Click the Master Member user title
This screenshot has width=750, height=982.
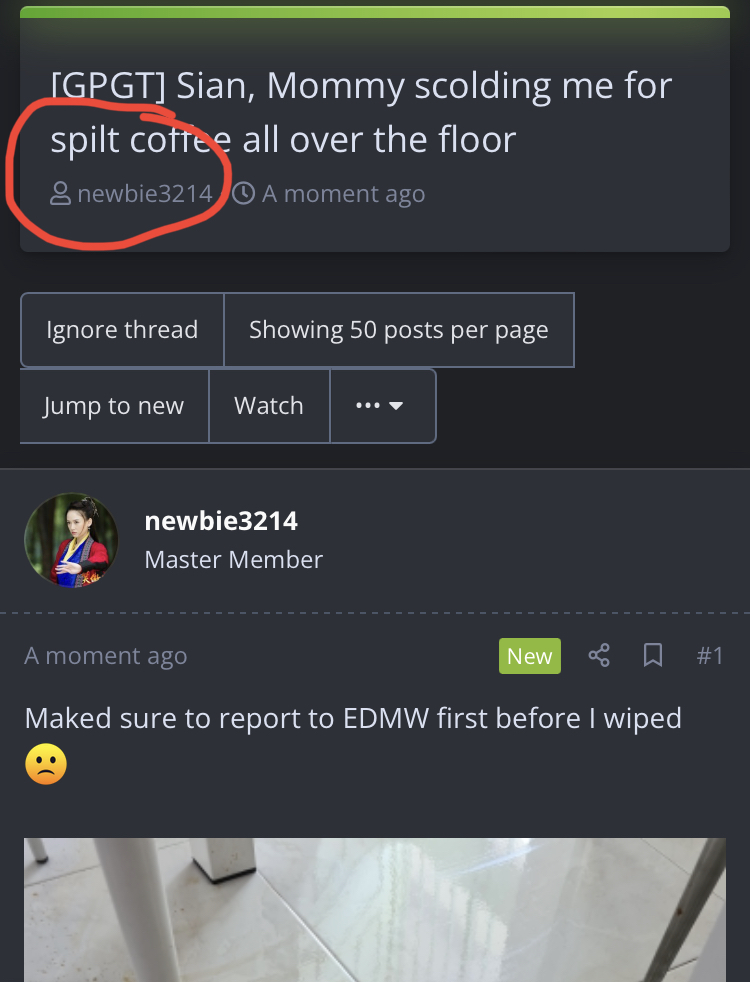(x=234, y=559)
